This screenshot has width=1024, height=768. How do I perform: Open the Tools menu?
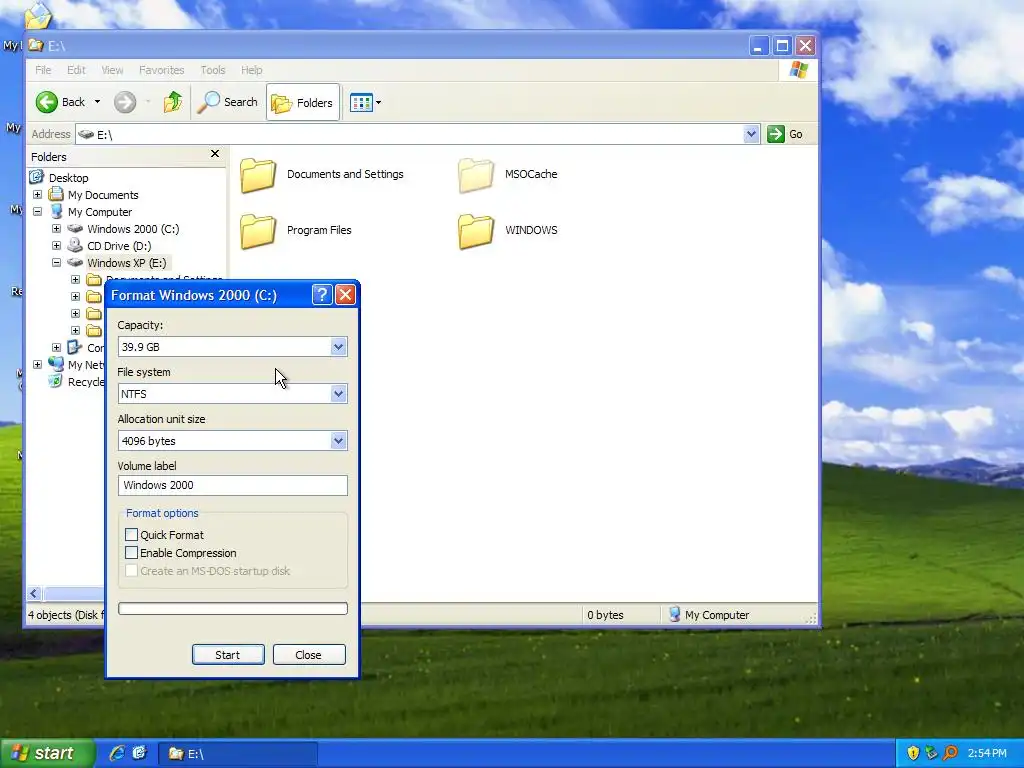point(212,70)
